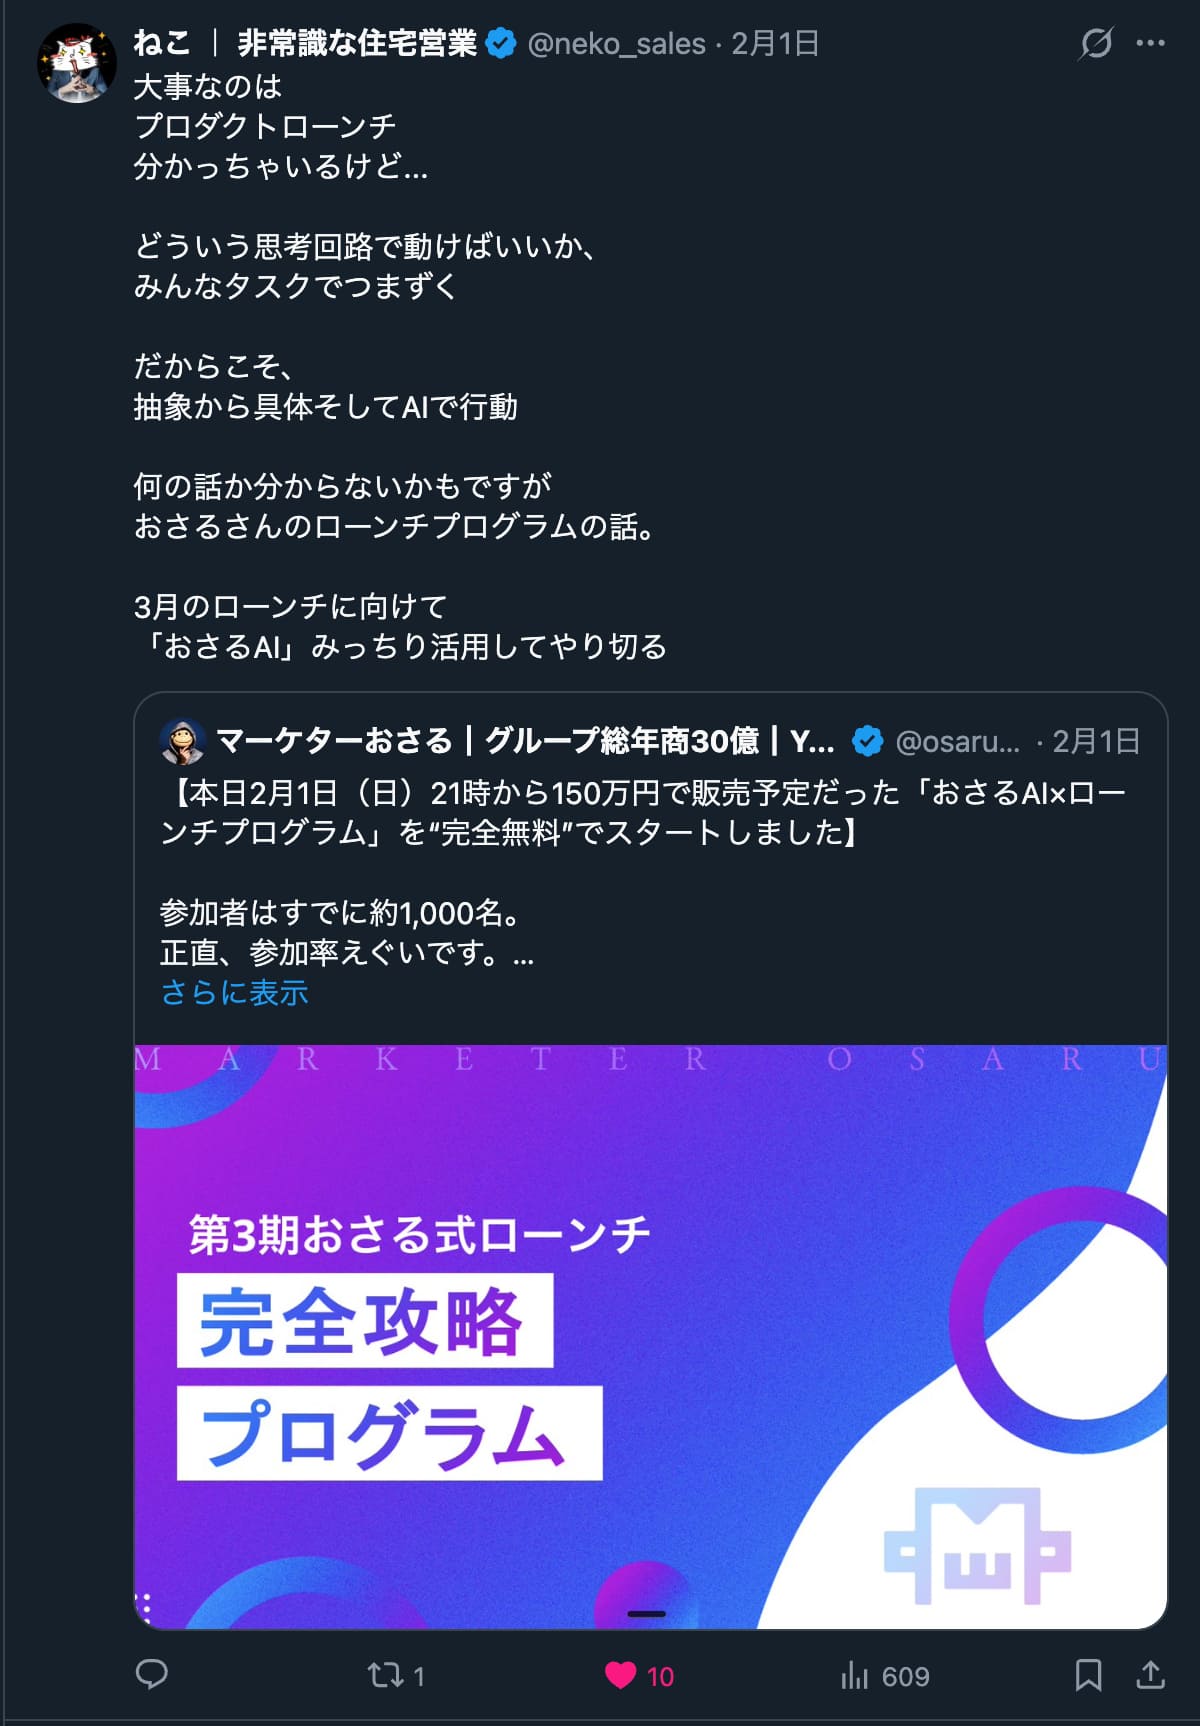Expand quoted post with さらに表示
The width and height of the screenshot is (1200, 1726).
(235, 993)
